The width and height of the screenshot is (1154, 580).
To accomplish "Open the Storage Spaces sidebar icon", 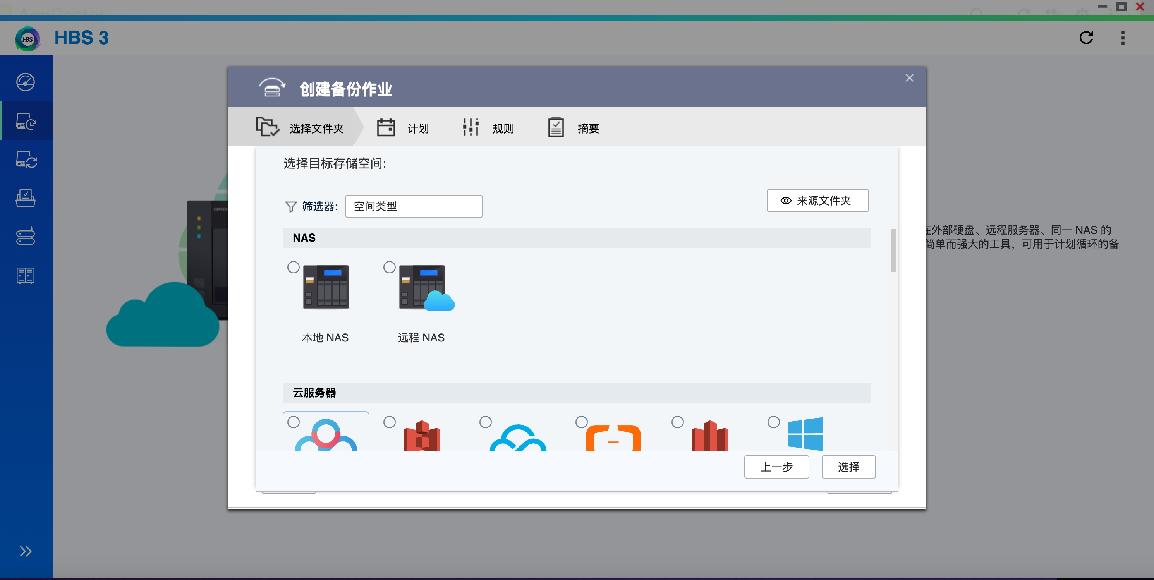I will pyautogui.click(x=25, y=237).
